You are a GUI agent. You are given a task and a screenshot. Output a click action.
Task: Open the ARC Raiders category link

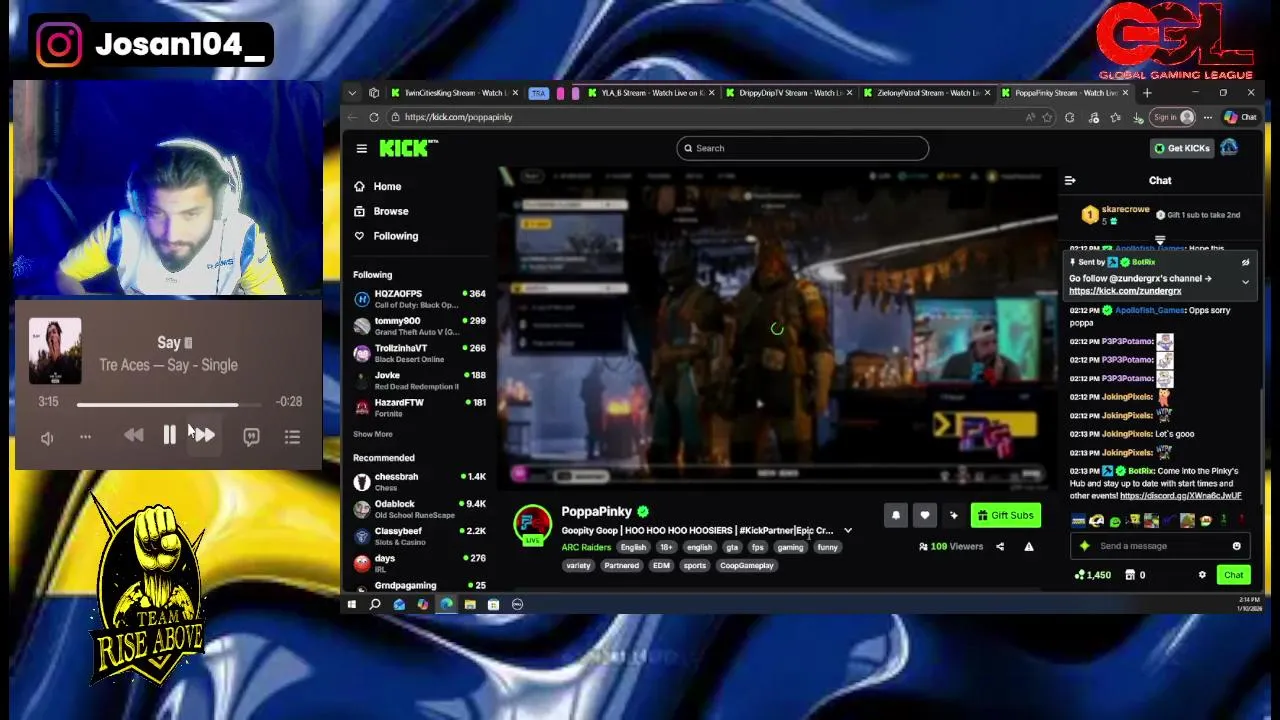tap(586, 547)
